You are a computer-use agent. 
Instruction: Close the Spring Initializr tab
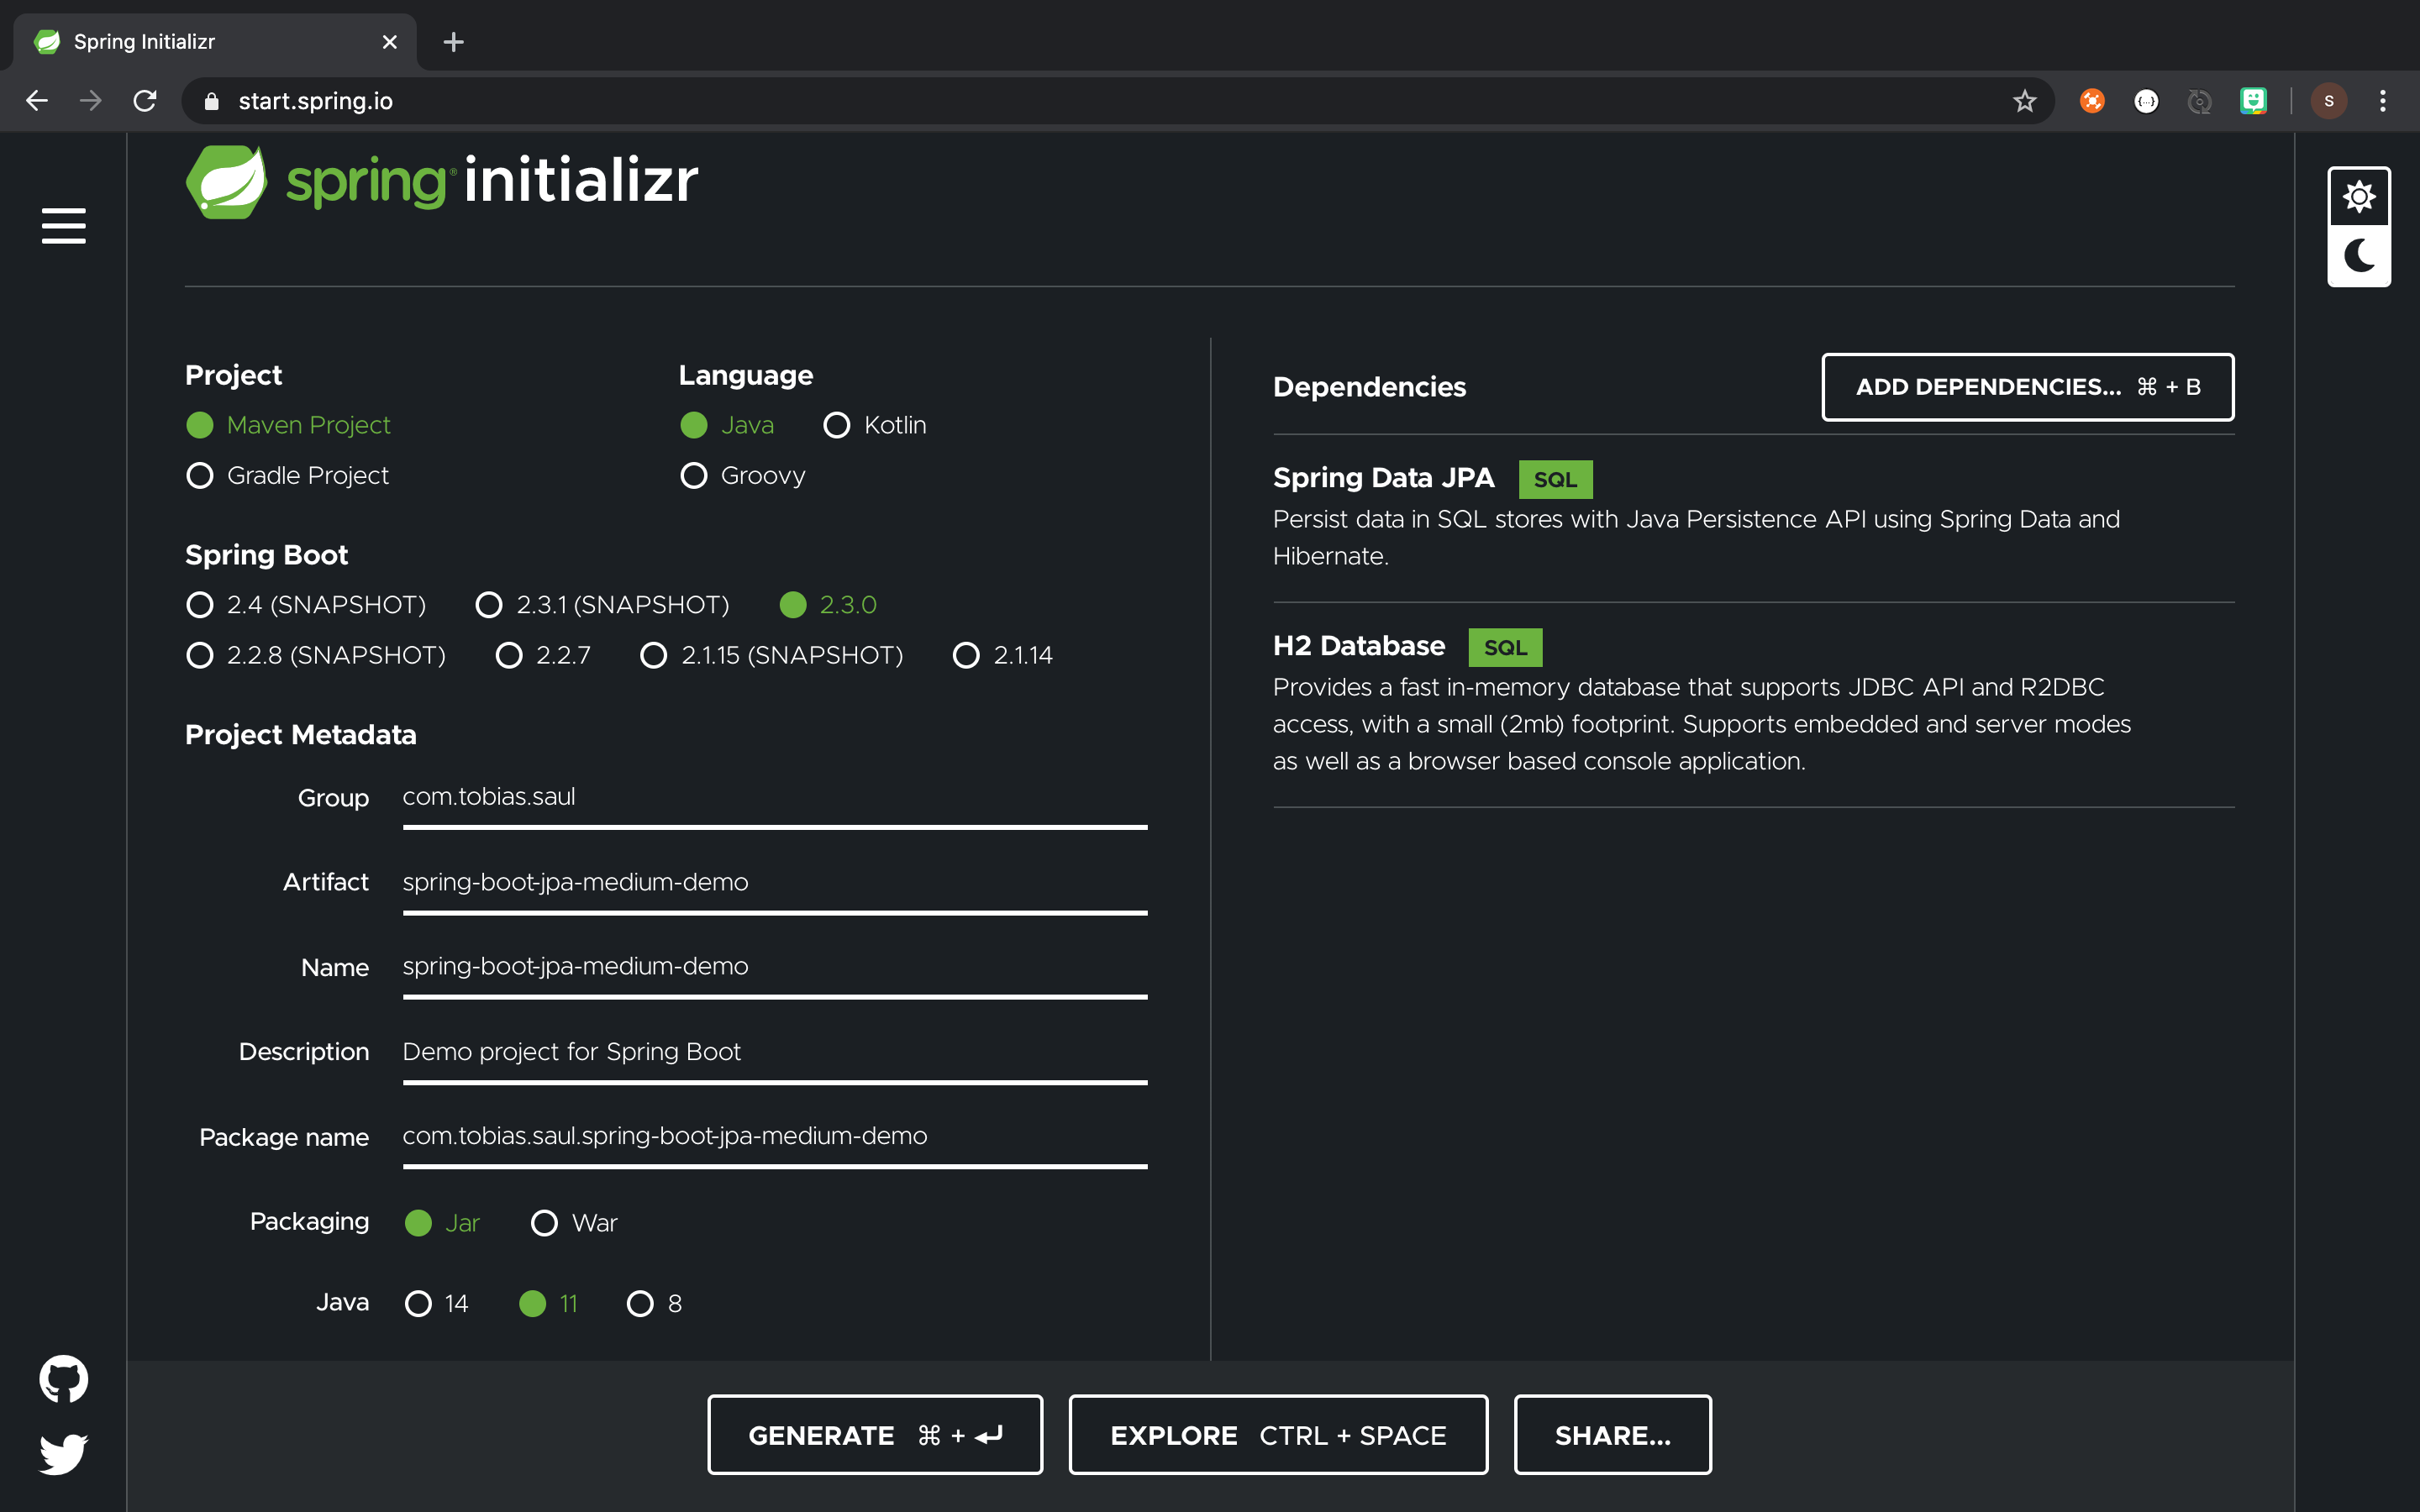point(390,42)
